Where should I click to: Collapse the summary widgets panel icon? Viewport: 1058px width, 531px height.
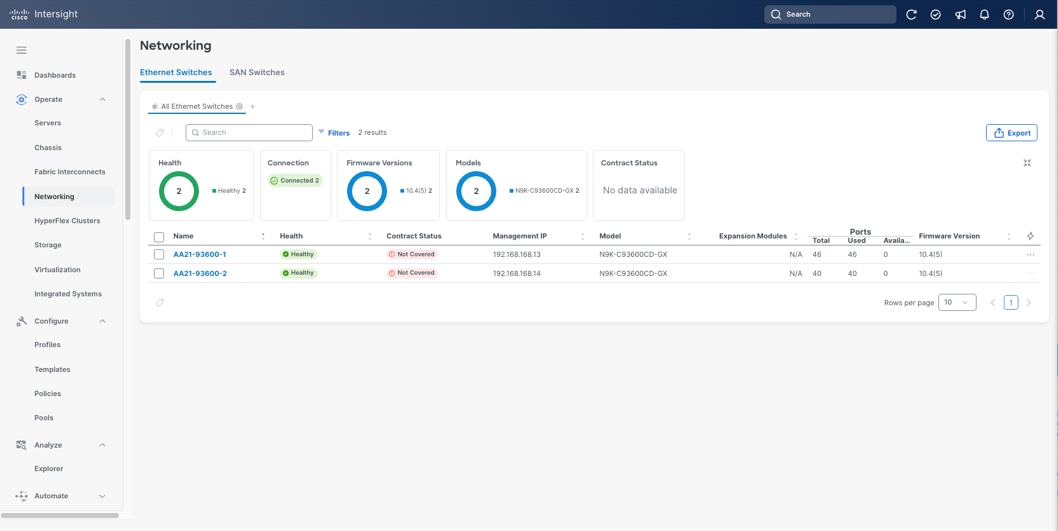1027,163
